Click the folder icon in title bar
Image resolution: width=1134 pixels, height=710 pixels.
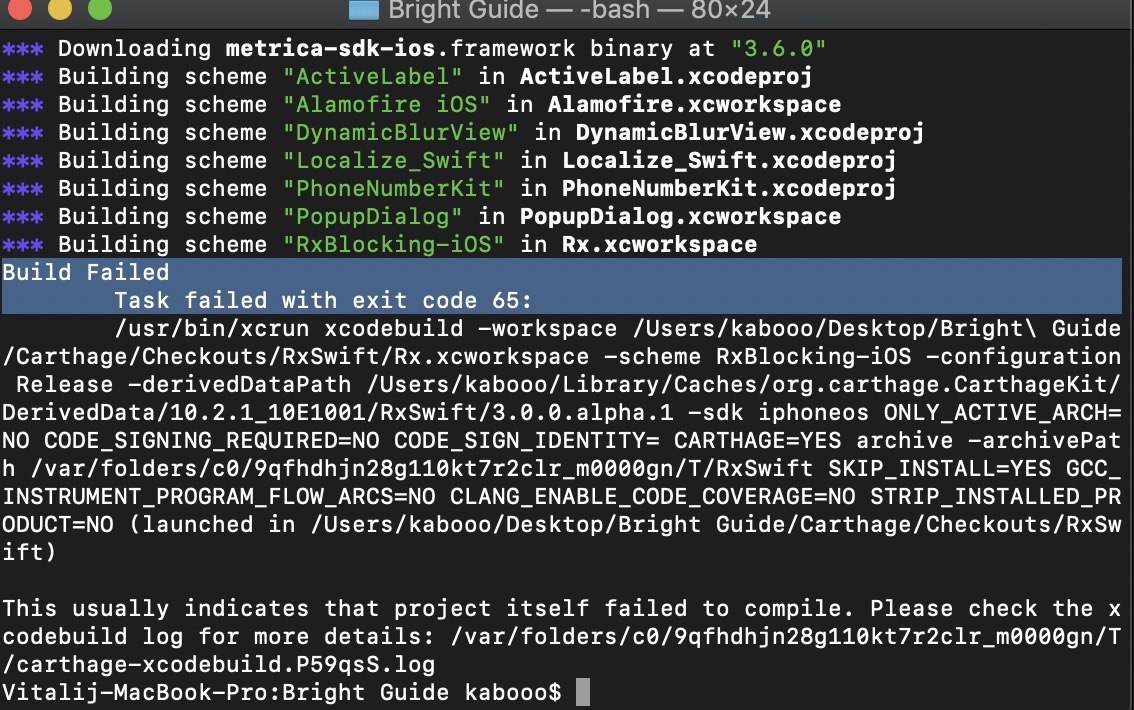[364, 9]
